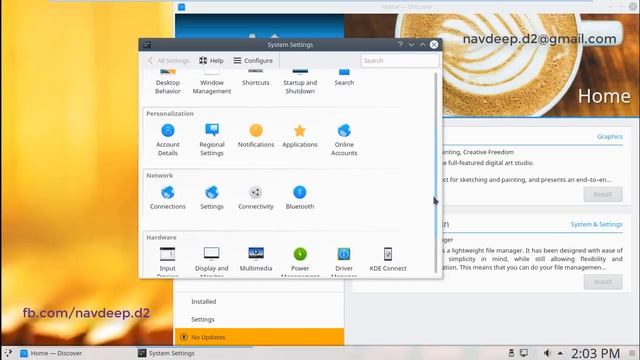Focus the System Settings search field

(400, 60)
